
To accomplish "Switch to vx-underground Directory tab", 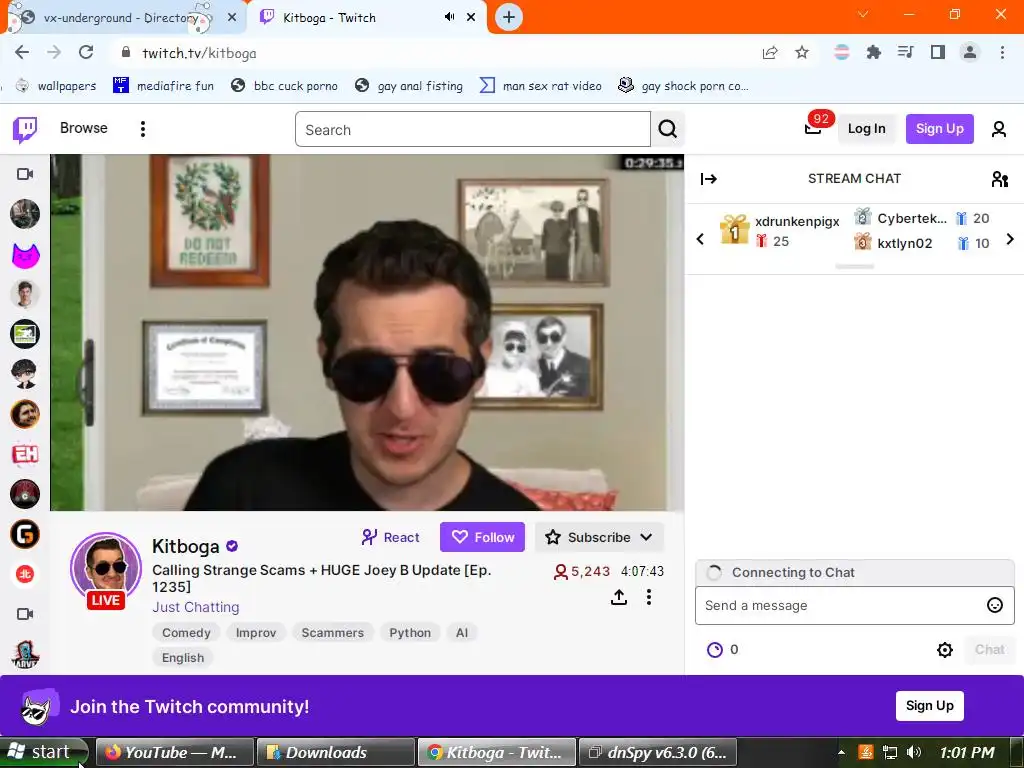I will tap(121, 18).
